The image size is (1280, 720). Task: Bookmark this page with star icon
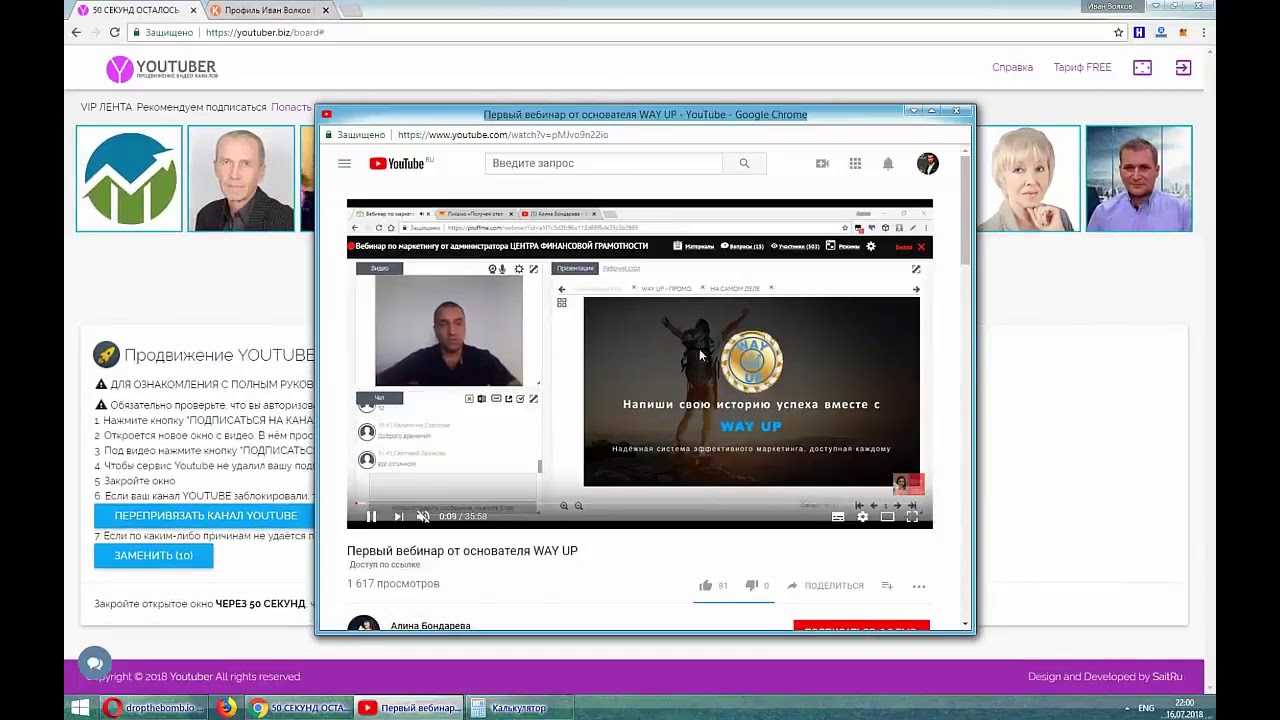tap(1118, 32)
